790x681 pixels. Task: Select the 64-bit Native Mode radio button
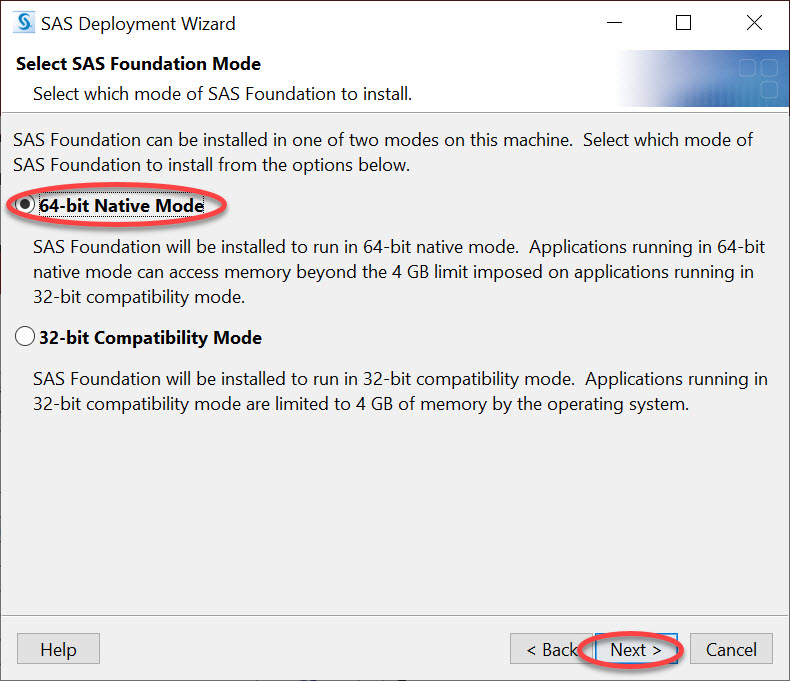(24, 205)
